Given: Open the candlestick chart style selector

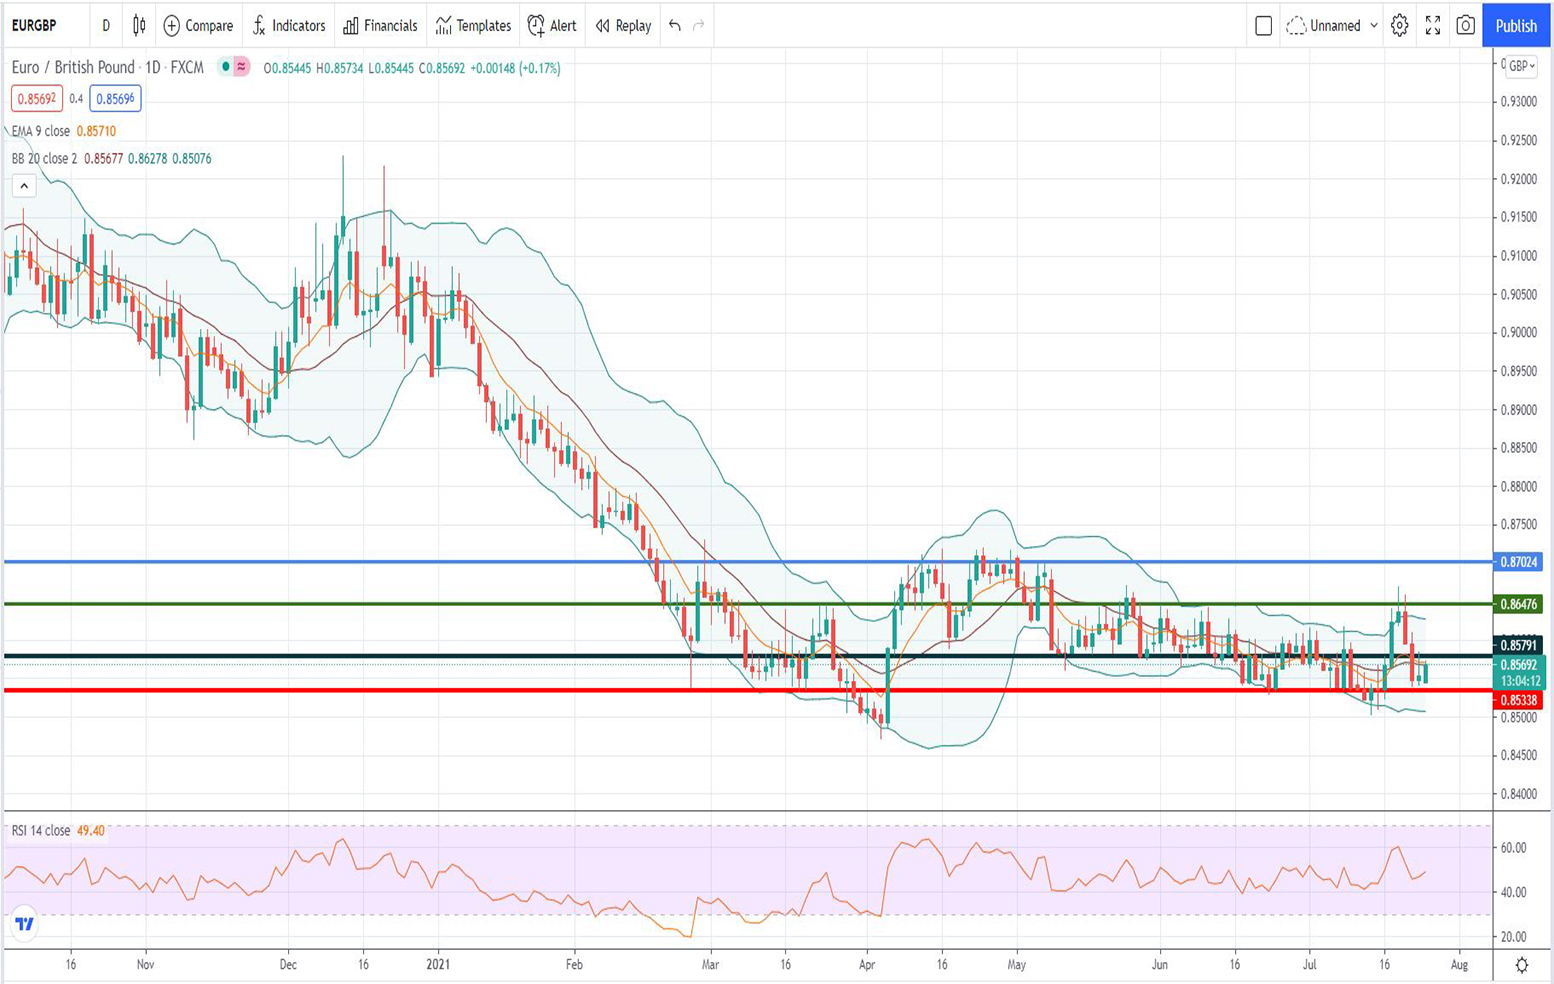Looking at the screenshot, I should tap(139, 26).
